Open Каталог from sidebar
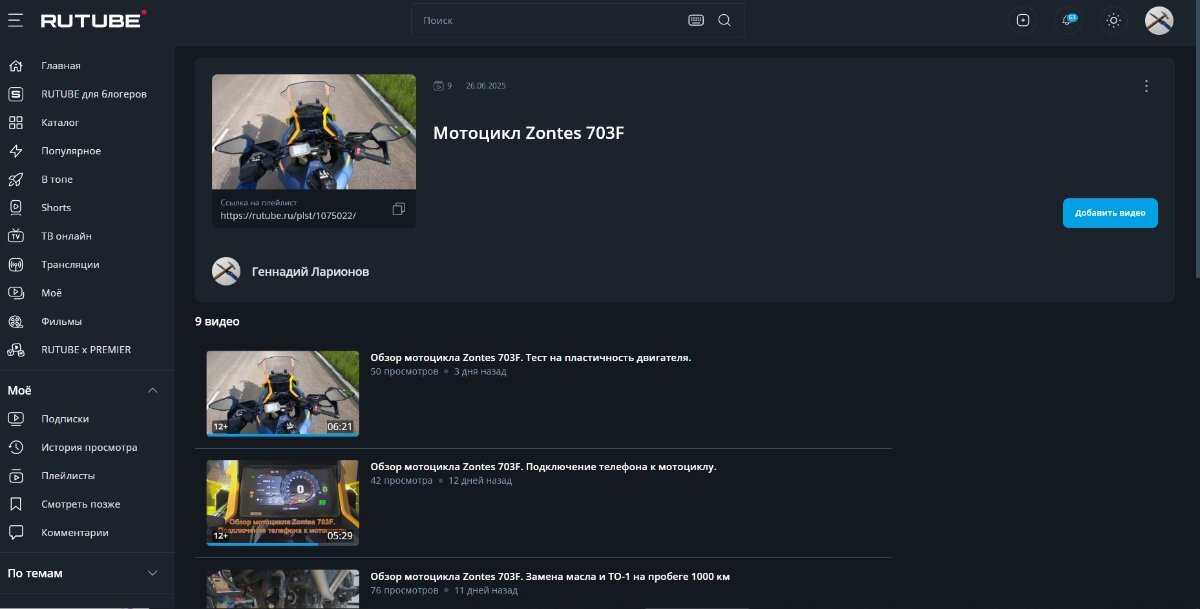Image resolution: width=1200 pixels, height=609 pixels. click(60, 123)
